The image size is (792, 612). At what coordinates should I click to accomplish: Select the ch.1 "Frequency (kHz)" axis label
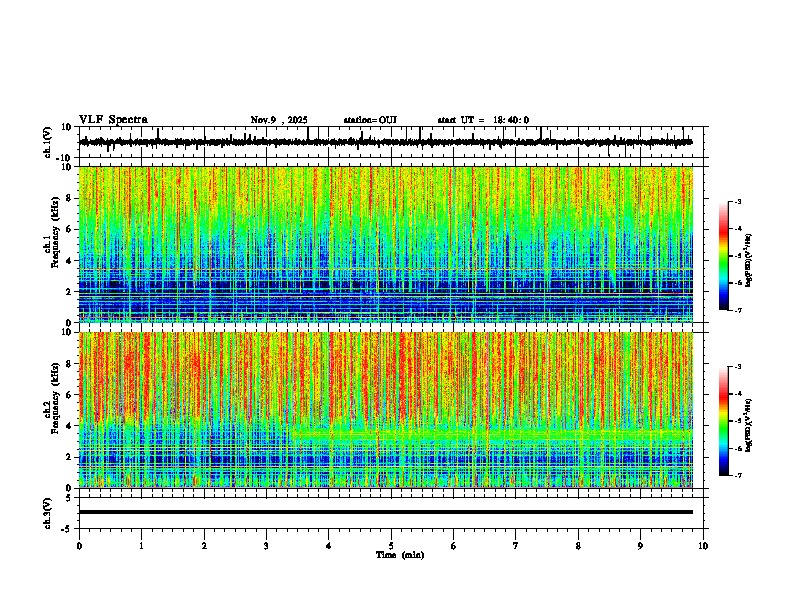tap(55, 233)
